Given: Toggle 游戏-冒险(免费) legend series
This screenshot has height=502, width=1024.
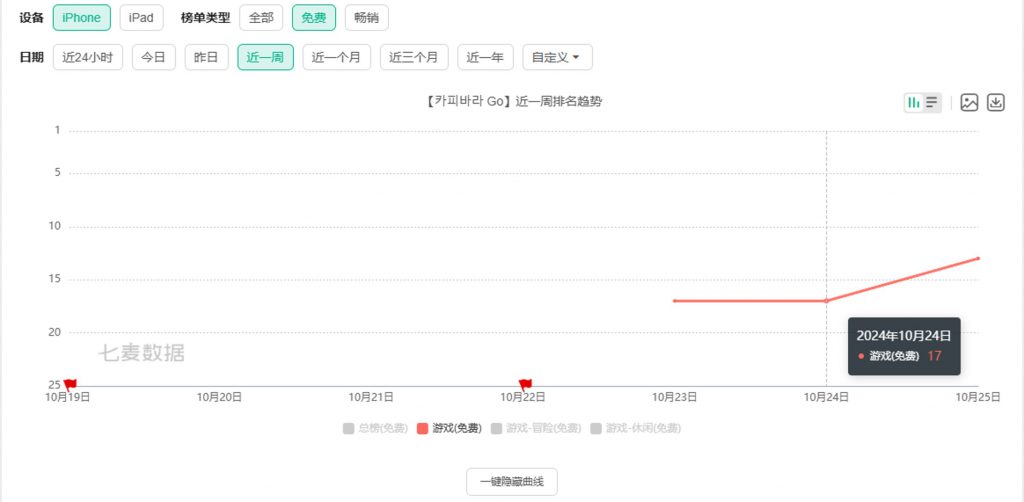Looking at the screenshot, I should [x=536, y=428].
